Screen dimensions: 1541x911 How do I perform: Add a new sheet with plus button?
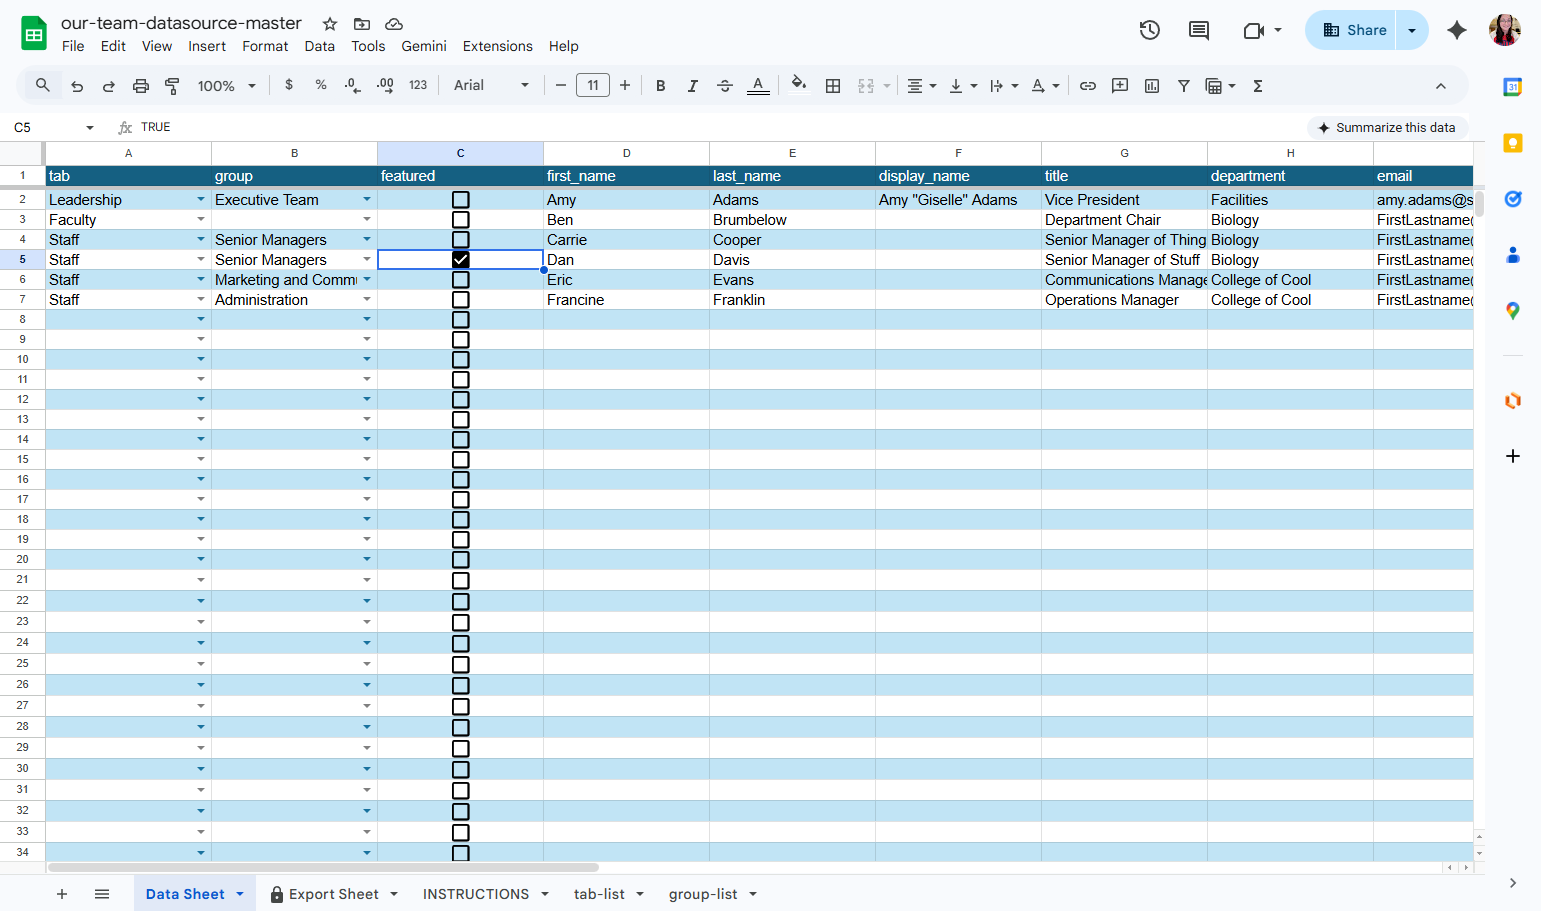pyautogui.click(x=62, y=894)
